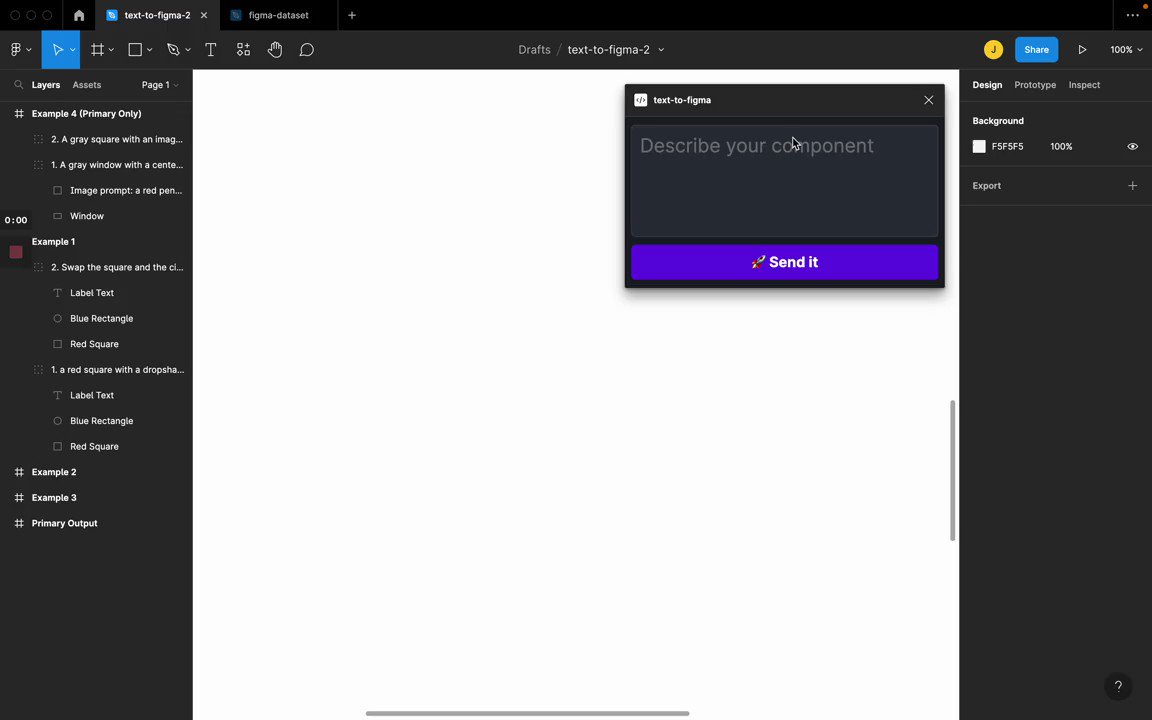Click the Send it button
The height and width of the screenshot is (720, 1152).
click(x=784, y=262)
